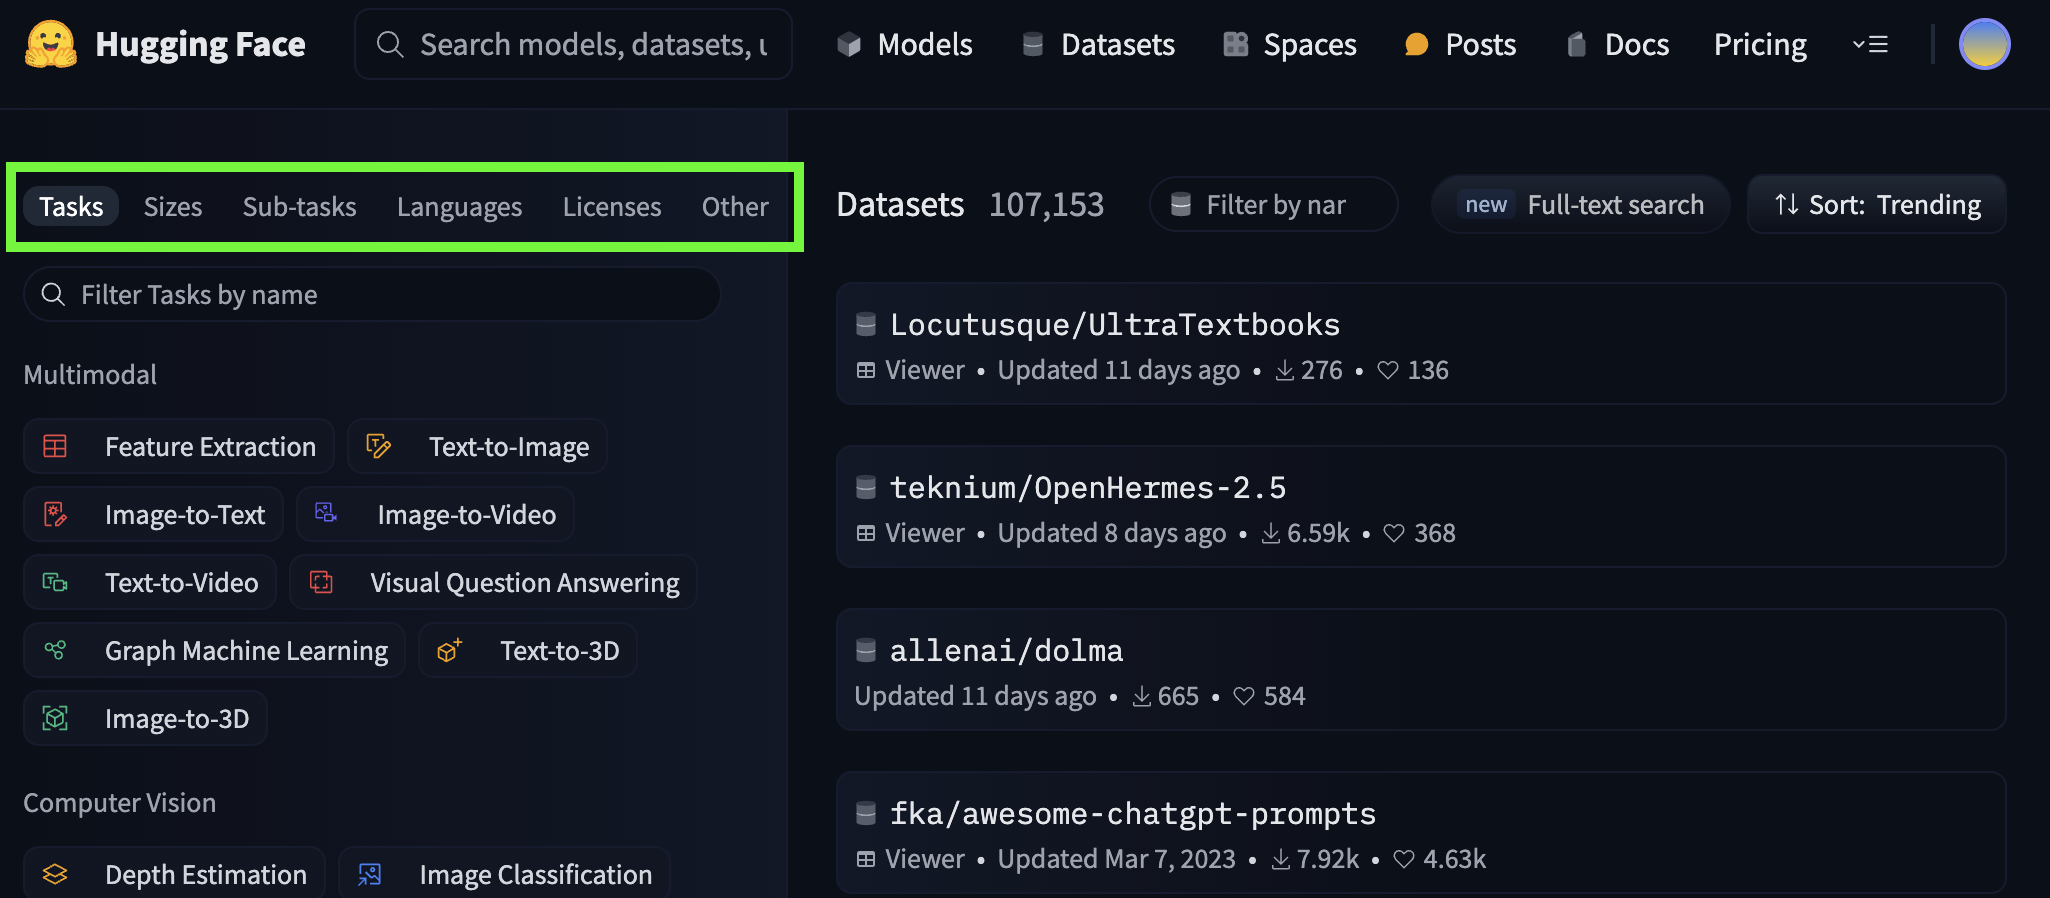Click the magnifier icon in Filter Tasks field

coord(53,294)
